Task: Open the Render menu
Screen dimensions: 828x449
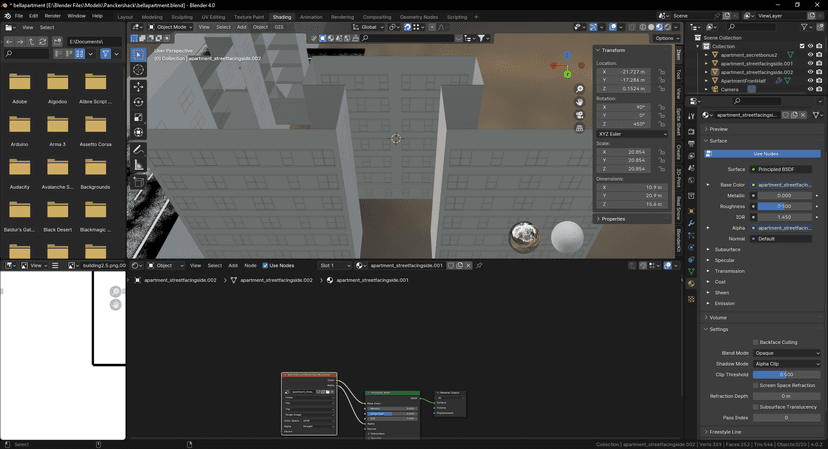Action: (x=52, y=16)
